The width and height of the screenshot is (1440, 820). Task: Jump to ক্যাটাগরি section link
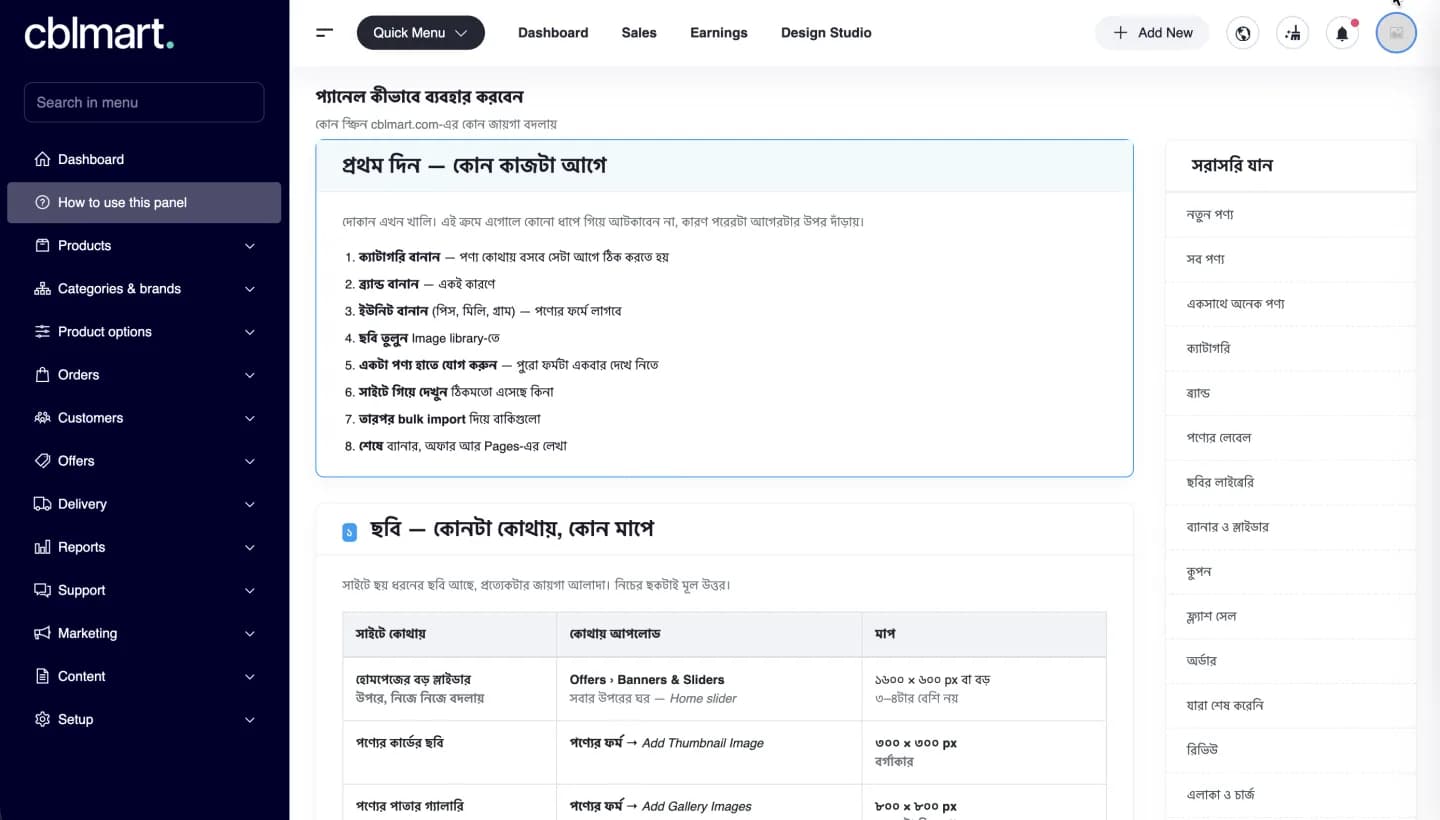click(1290, 348)
